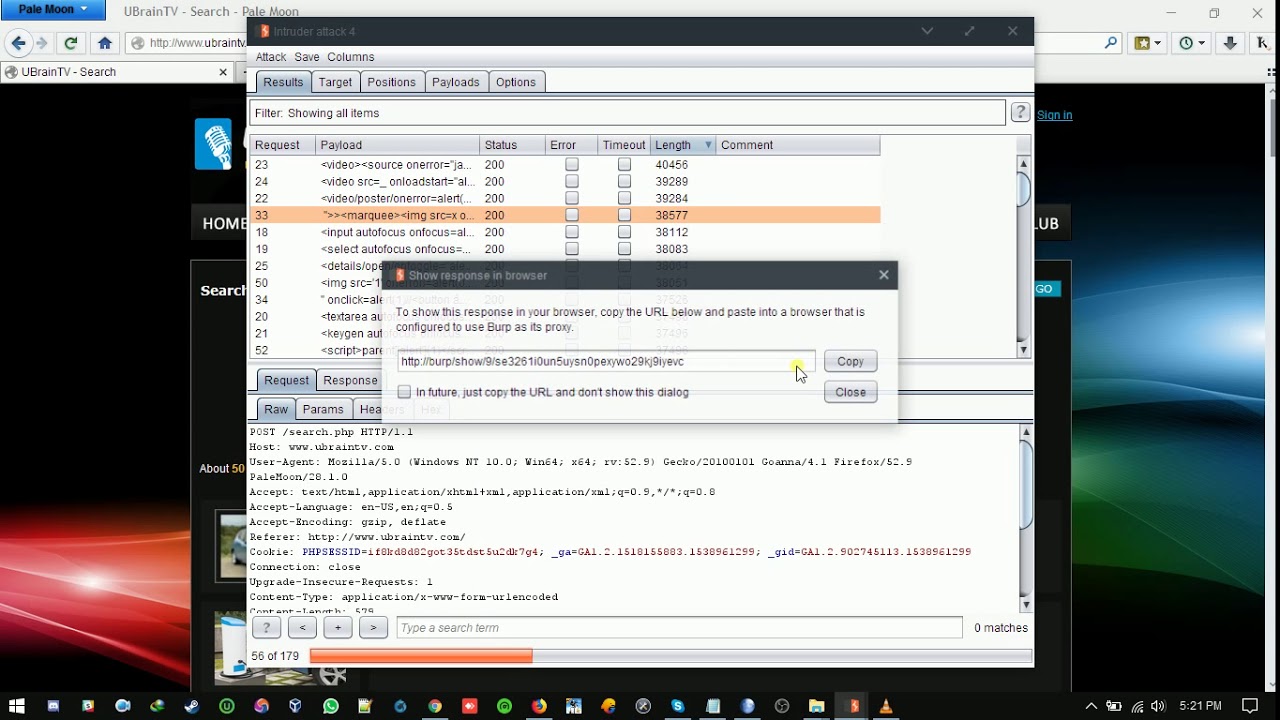Viewport: 1280px width, 720px height.
Task: Go to the Pale Moon home page
Action: [x=105, y=43]
